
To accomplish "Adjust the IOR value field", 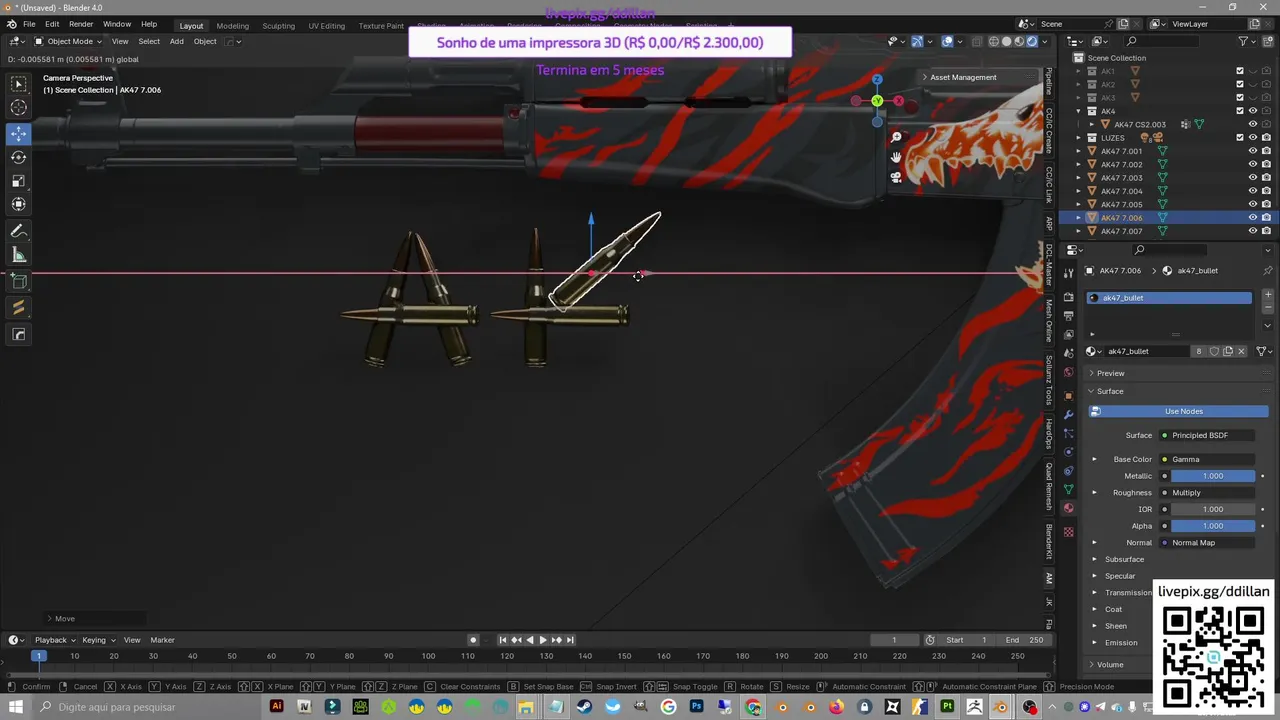I will [x=1213, y=509].
